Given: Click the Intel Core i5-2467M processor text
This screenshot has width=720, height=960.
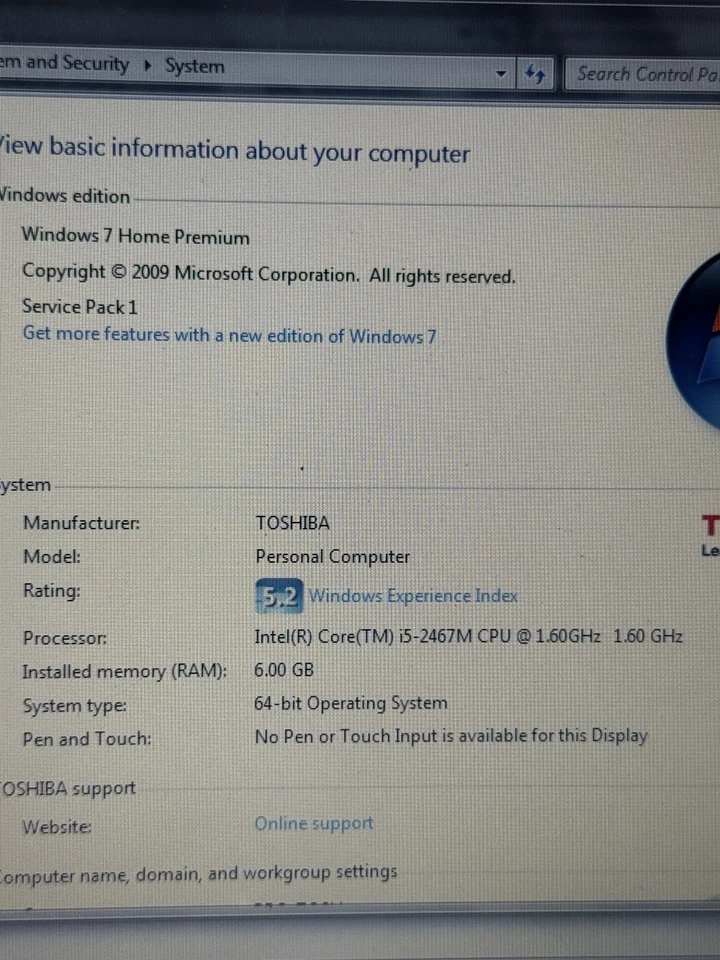Looking at the screenshot, I should click(x=468, y=636).
